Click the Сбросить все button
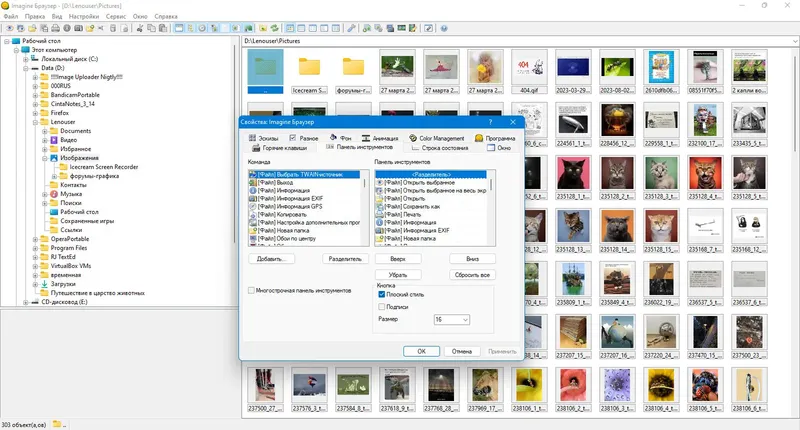This screenshot has height=430, width=800. click(x=472, y=274)
